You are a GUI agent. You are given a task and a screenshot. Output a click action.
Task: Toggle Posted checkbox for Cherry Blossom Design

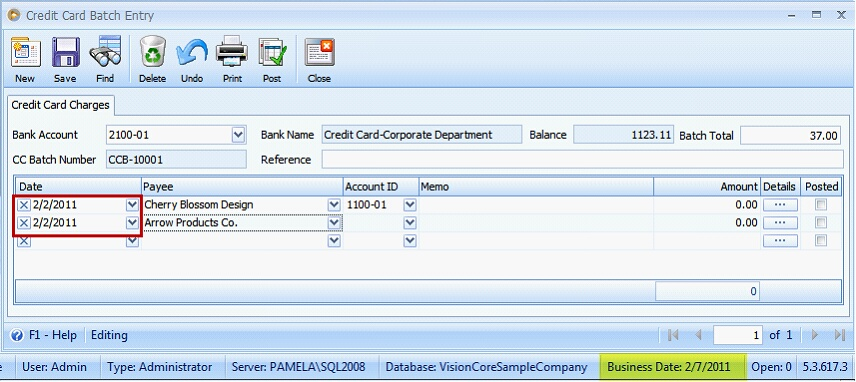[x=821, y=205]
